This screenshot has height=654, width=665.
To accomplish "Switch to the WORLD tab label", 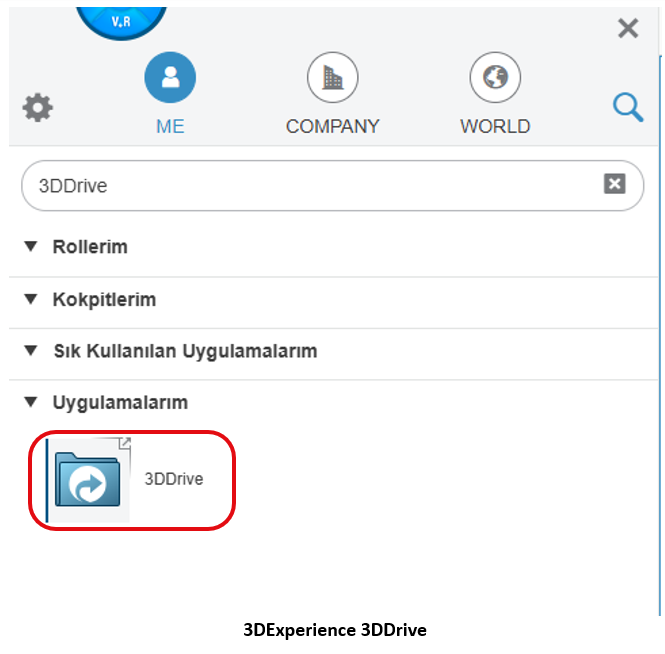I will click(495, 127).
